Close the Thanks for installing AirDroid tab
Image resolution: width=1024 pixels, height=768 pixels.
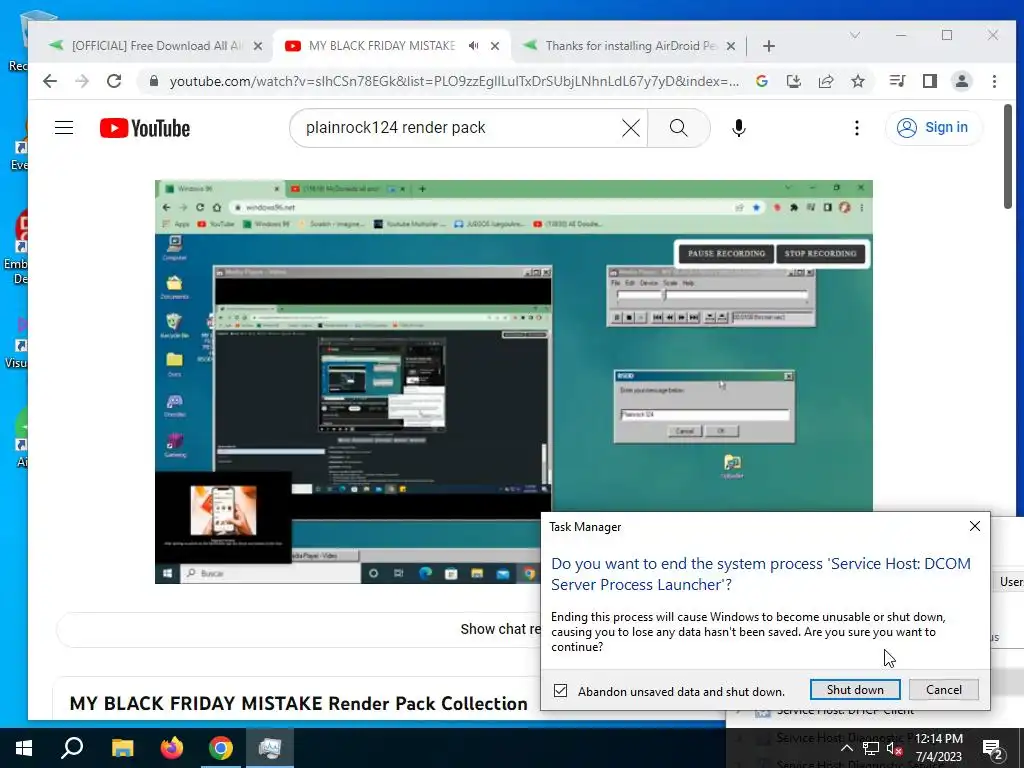point(731,46)
